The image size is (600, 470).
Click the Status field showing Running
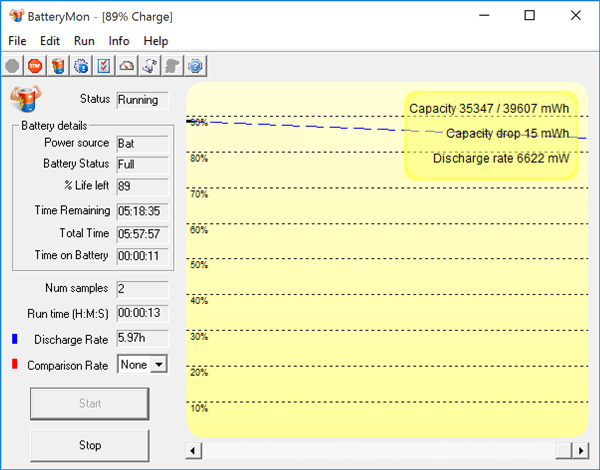[x=142, y=100]
